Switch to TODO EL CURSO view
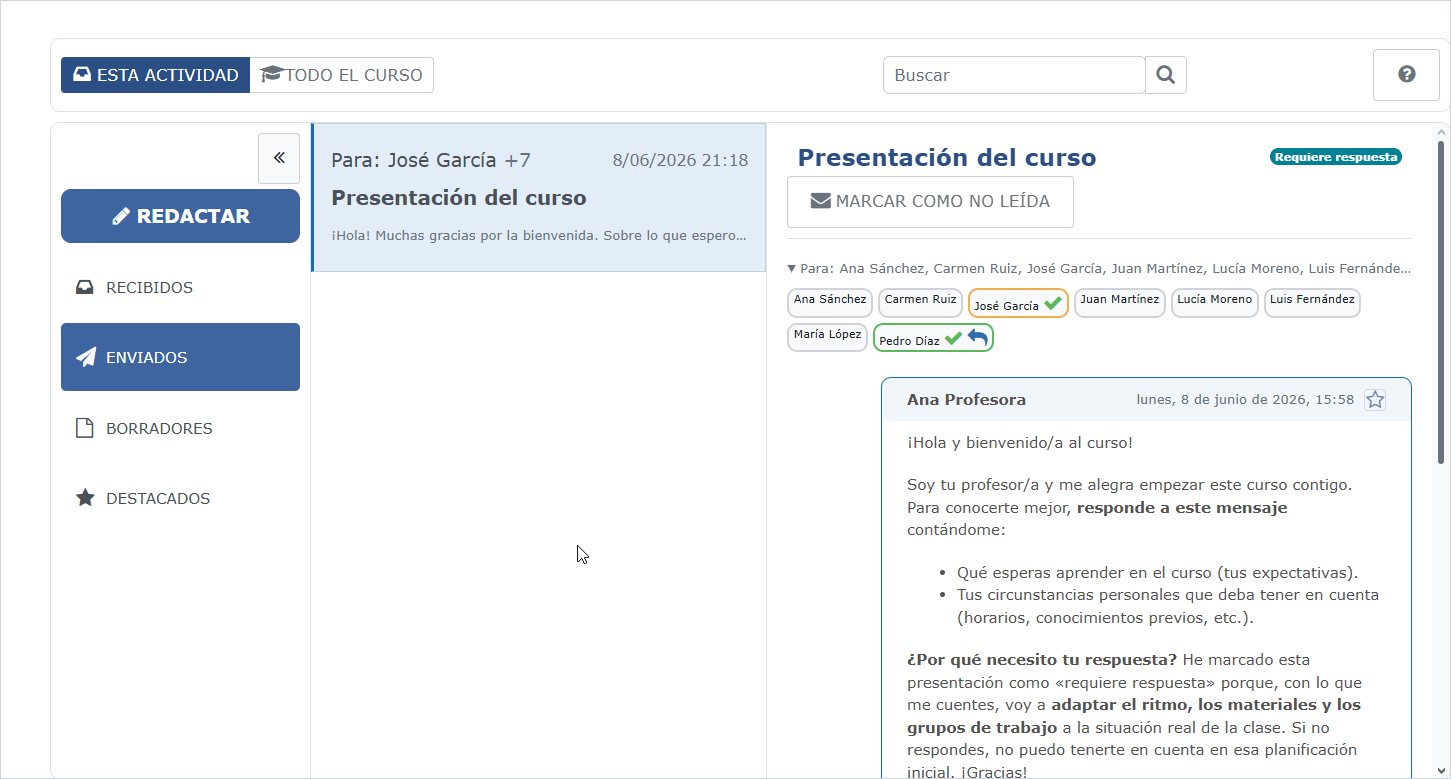This screenshot has height=779, width=1451. [342, 75]
